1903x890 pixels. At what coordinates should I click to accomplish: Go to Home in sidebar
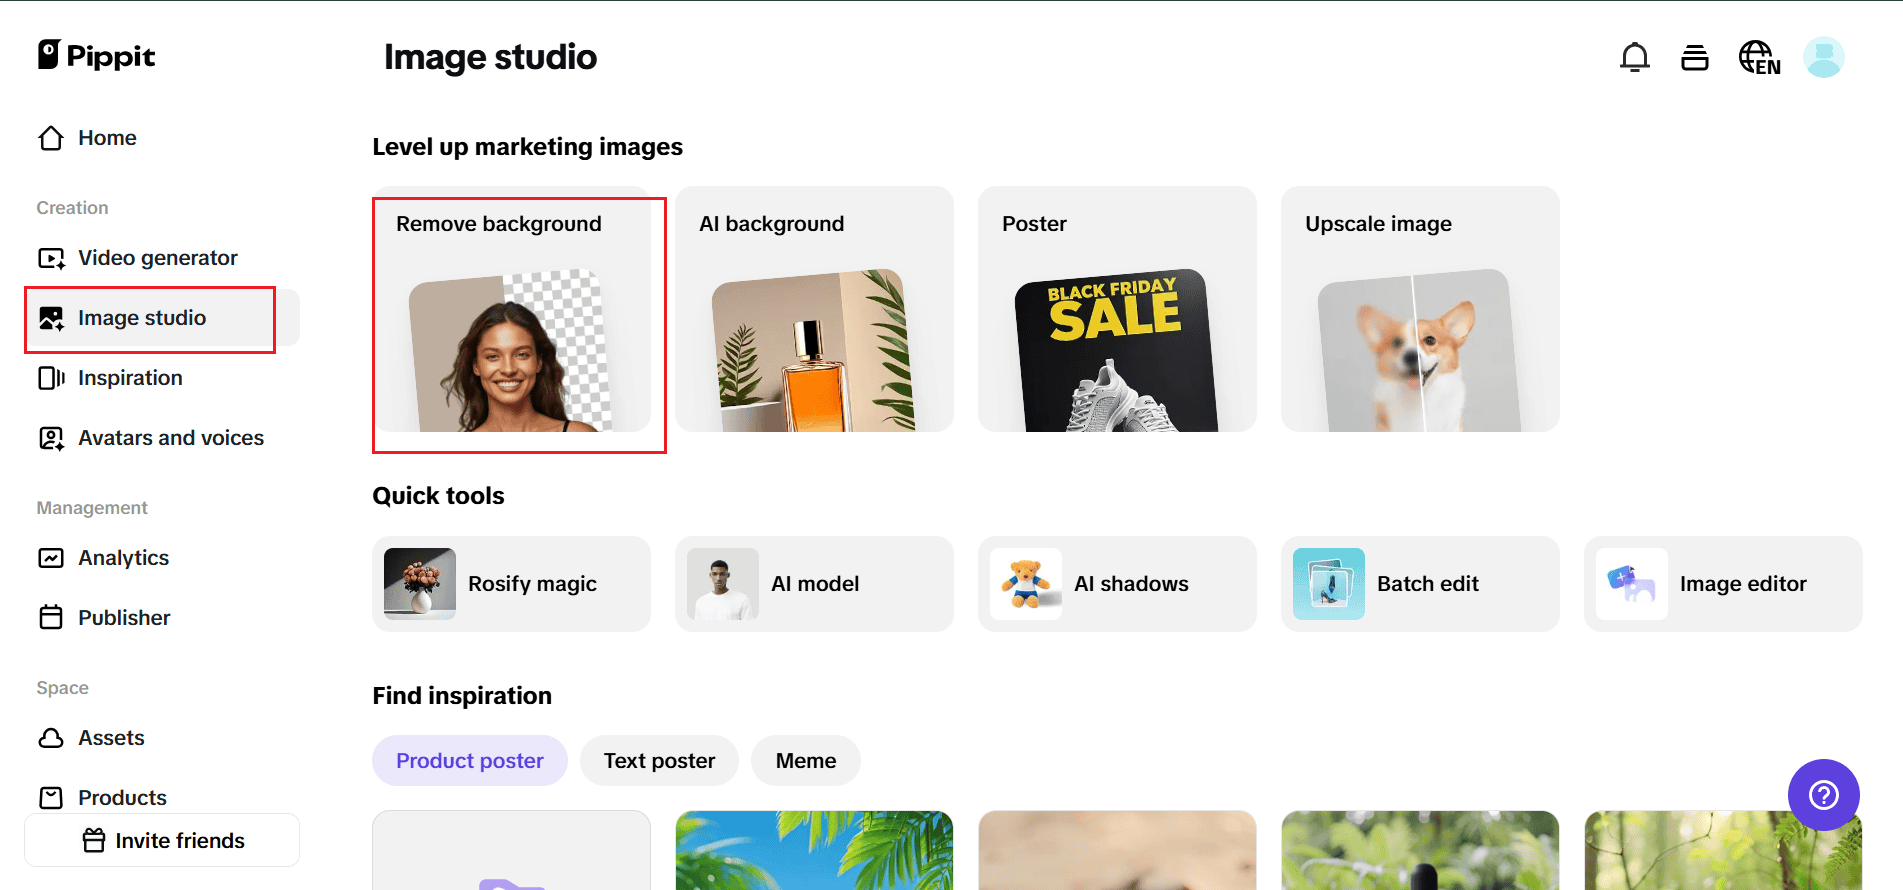click(162, 138)
